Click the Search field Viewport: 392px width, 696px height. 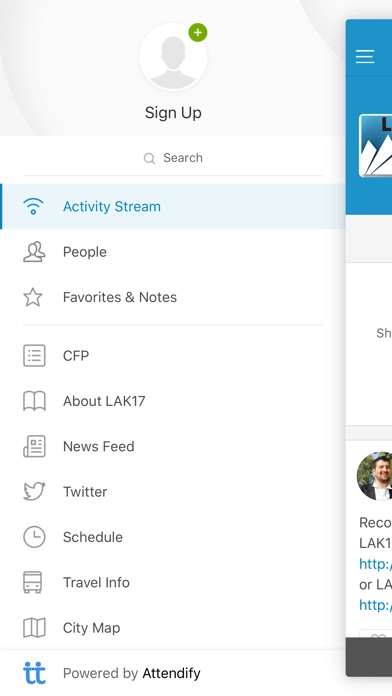[x=173, y=158]
